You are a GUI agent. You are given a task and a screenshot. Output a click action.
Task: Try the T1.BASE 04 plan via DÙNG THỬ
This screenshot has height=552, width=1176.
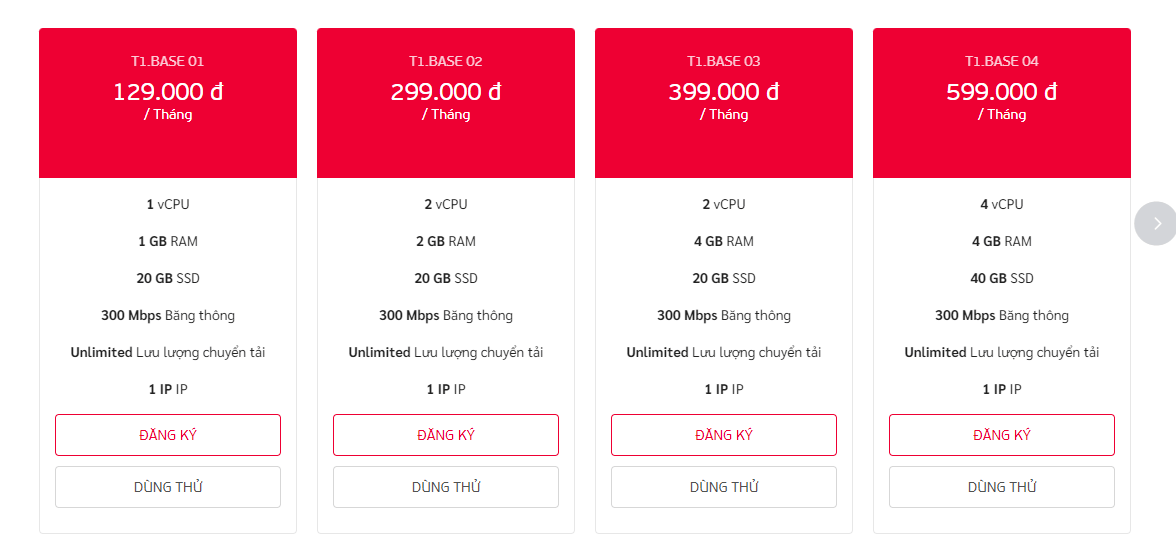(x=1001, y=487)
